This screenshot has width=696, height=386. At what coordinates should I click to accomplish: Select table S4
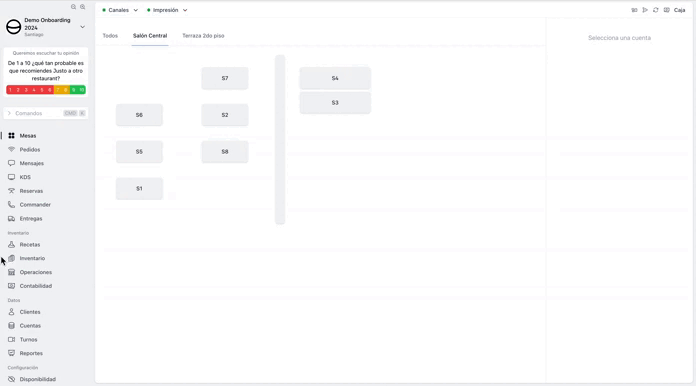pyautogui.click(x=335, y=79)
